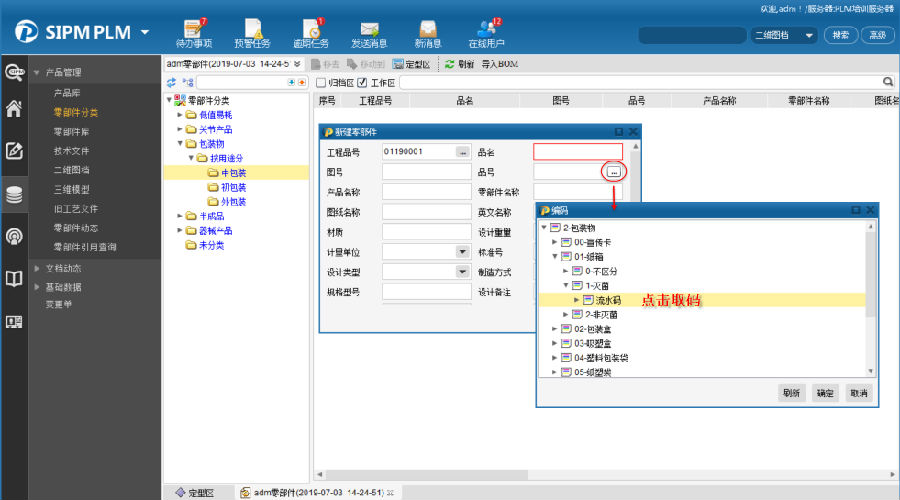Click the database stack icon in sidebar
The height and width of the screenshot is (500, 900).
(14, 194)
